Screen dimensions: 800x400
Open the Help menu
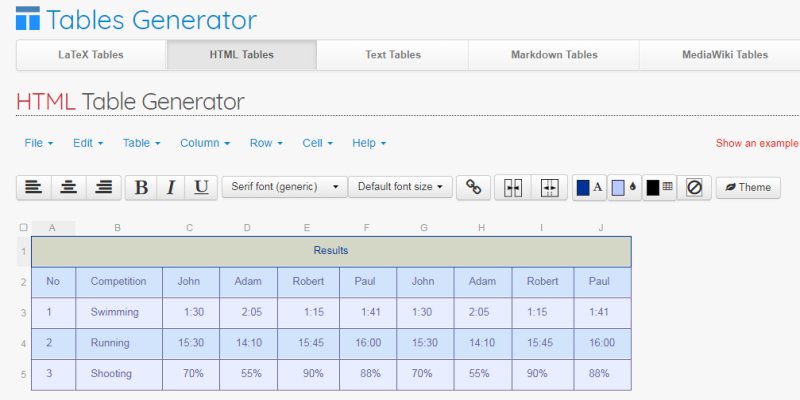click(369, 143)
